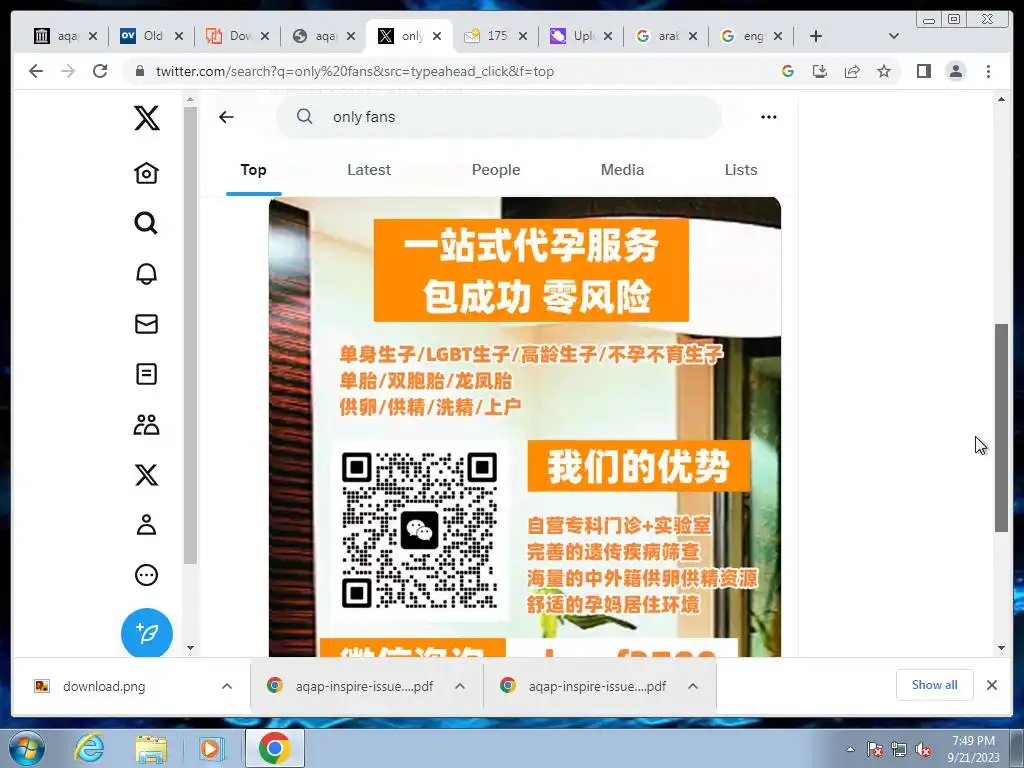Click the blue compose post button
This screenshot has width=1024, height=768.
[x=147, y=633]
